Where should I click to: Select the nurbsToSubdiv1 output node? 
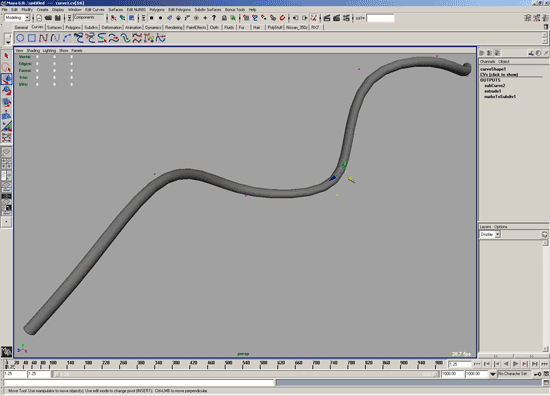pyautogui.click(x=500, y=96)
